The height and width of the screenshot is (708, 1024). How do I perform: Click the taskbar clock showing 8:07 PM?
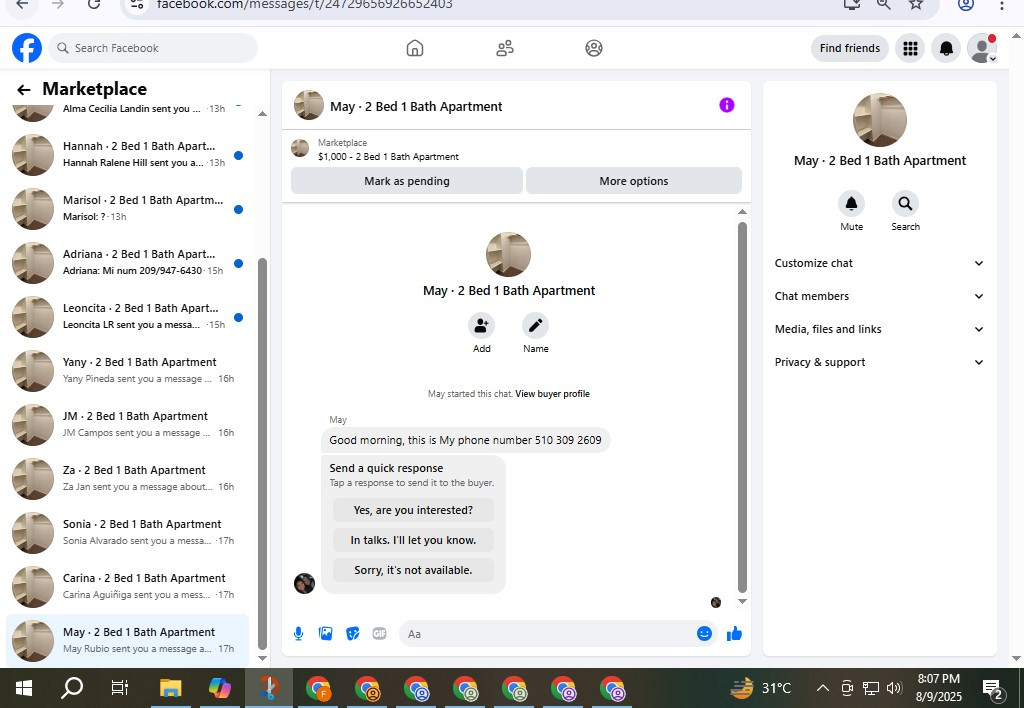coord(938,688)
